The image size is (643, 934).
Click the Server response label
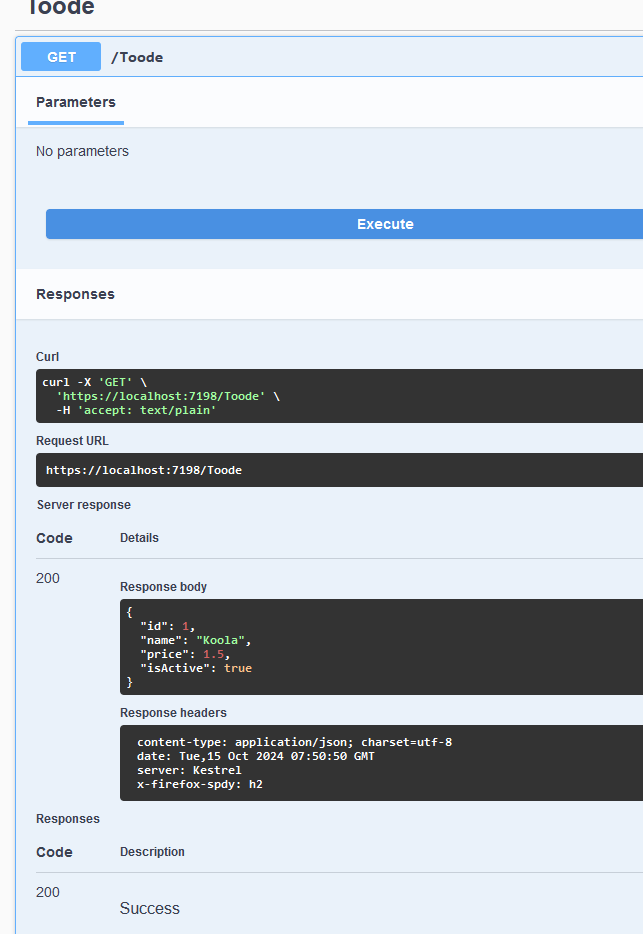coord(84,505)
